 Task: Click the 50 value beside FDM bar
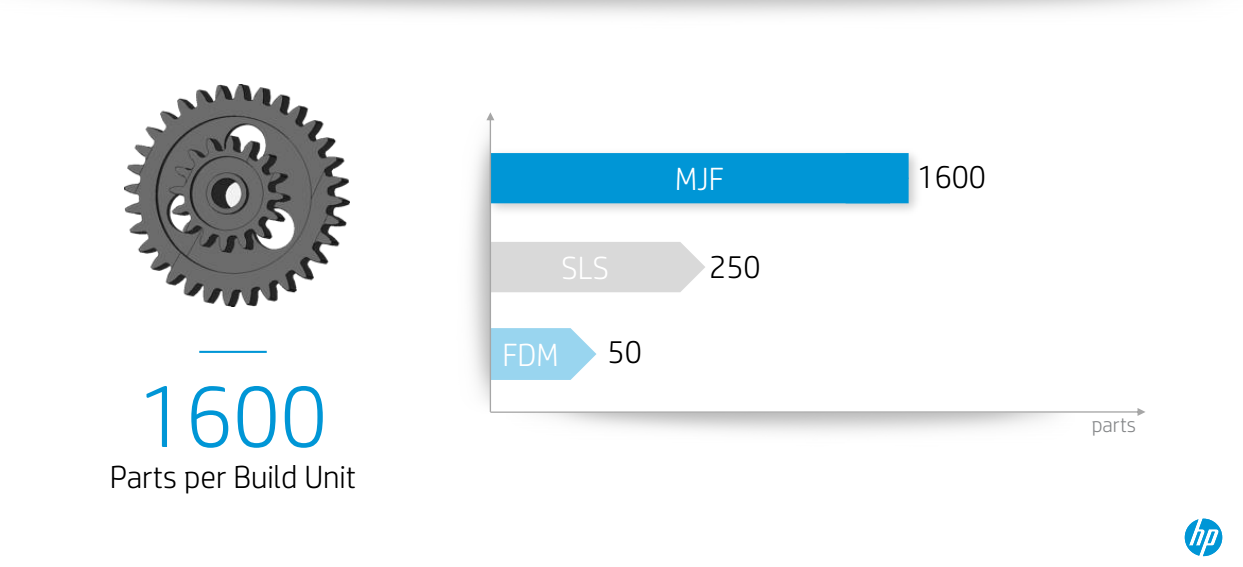tap(625, 353)
